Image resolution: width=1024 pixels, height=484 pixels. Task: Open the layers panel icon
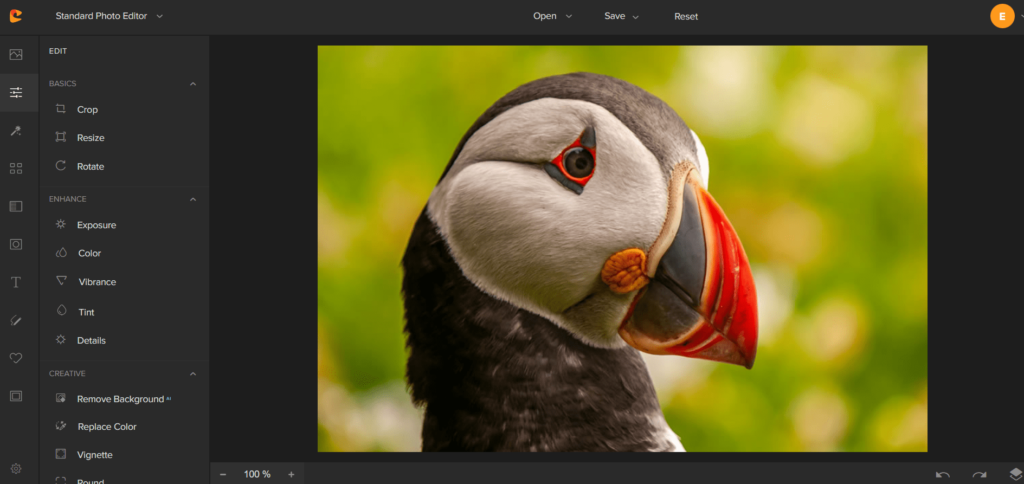(1016, 474)
